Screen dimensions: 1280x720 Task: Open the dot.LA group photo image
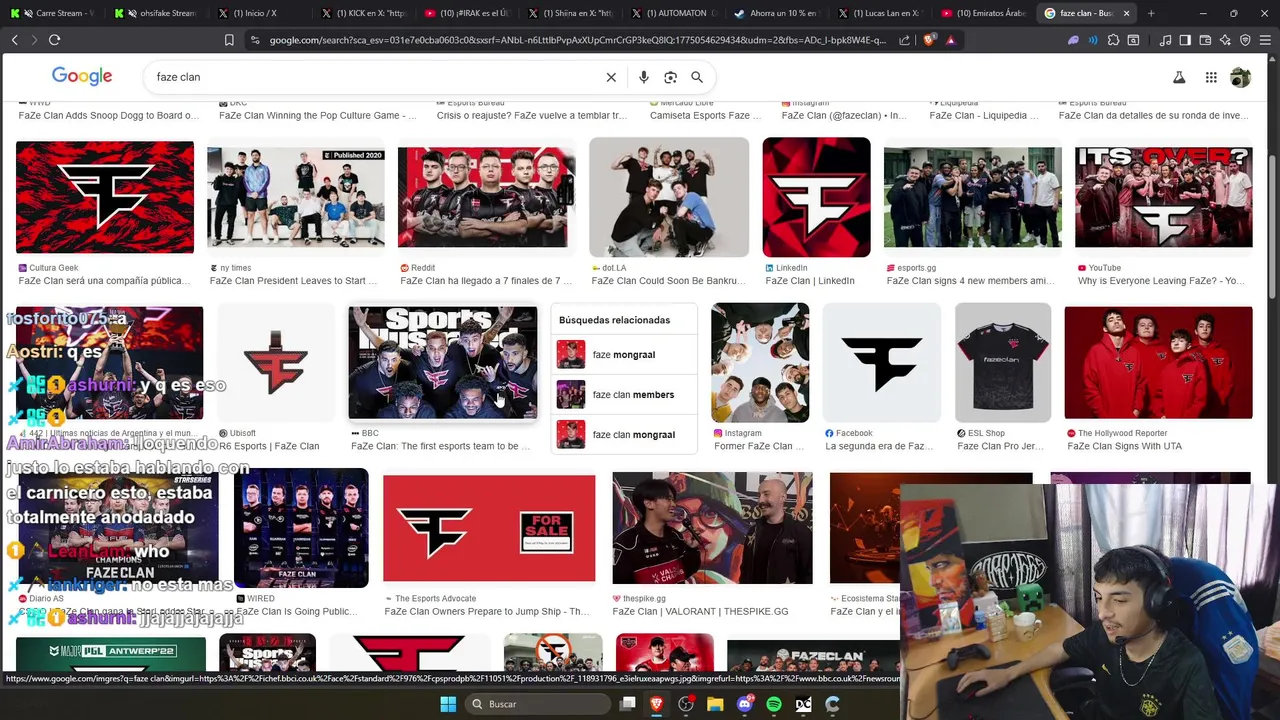(x=669, y=197)
